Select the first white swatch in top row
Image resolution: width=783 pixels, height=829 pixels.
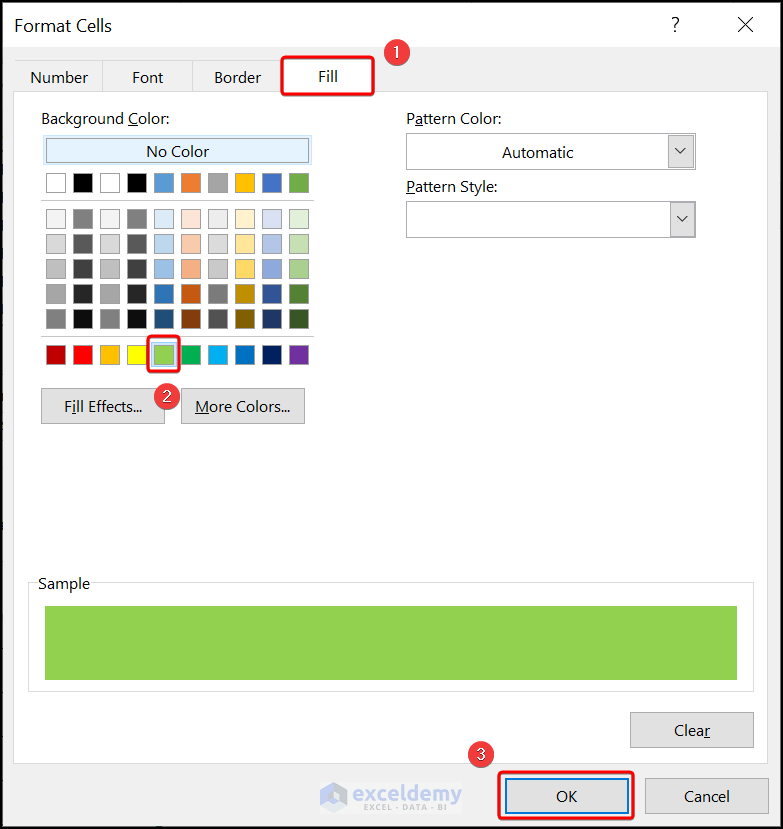tap(56, 183)
